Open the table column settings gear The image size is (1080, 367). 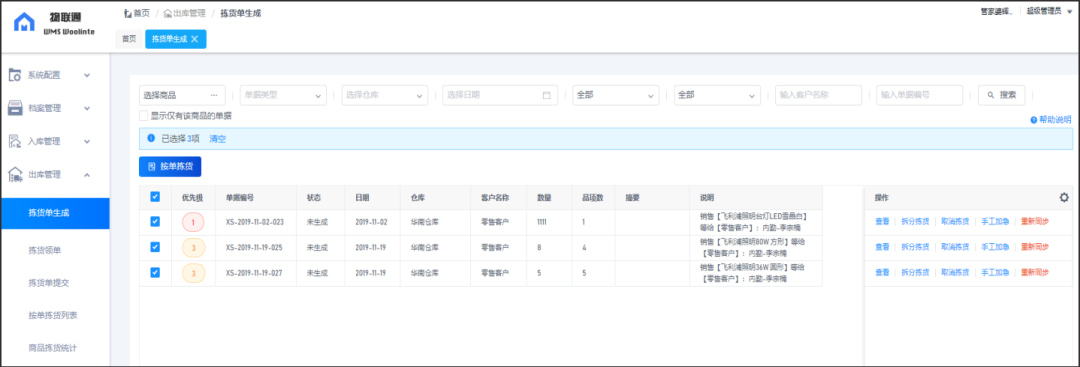pyautogui.click(x=1064, y=198)
